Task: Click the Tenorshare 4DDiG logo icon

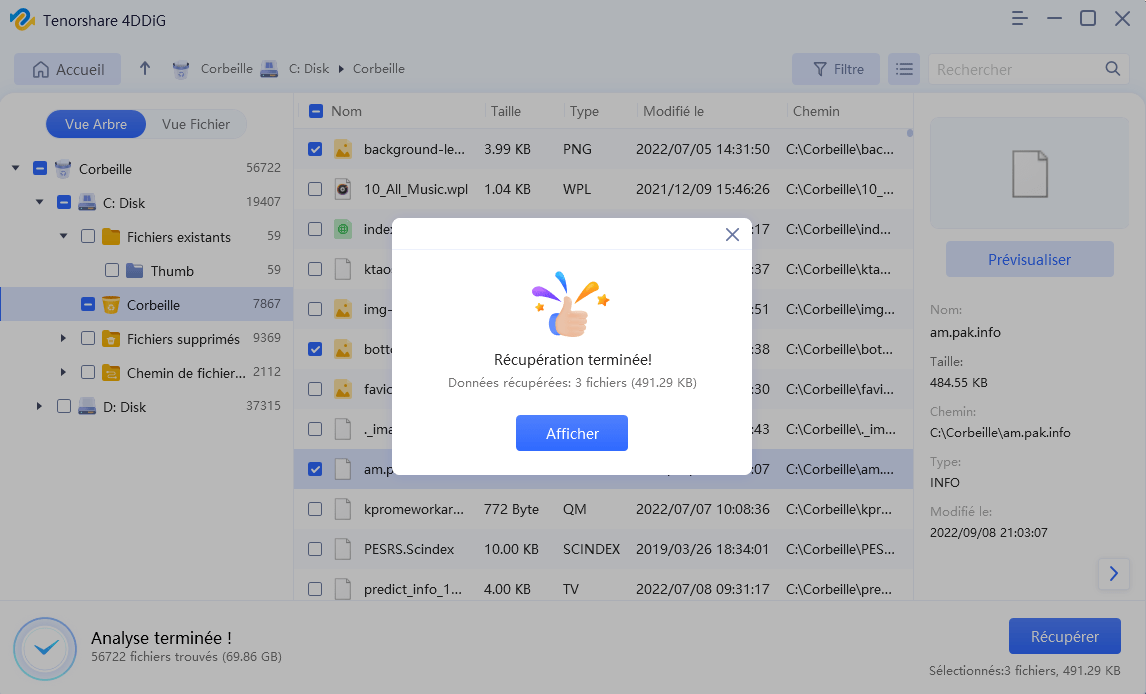Action: 22,19
